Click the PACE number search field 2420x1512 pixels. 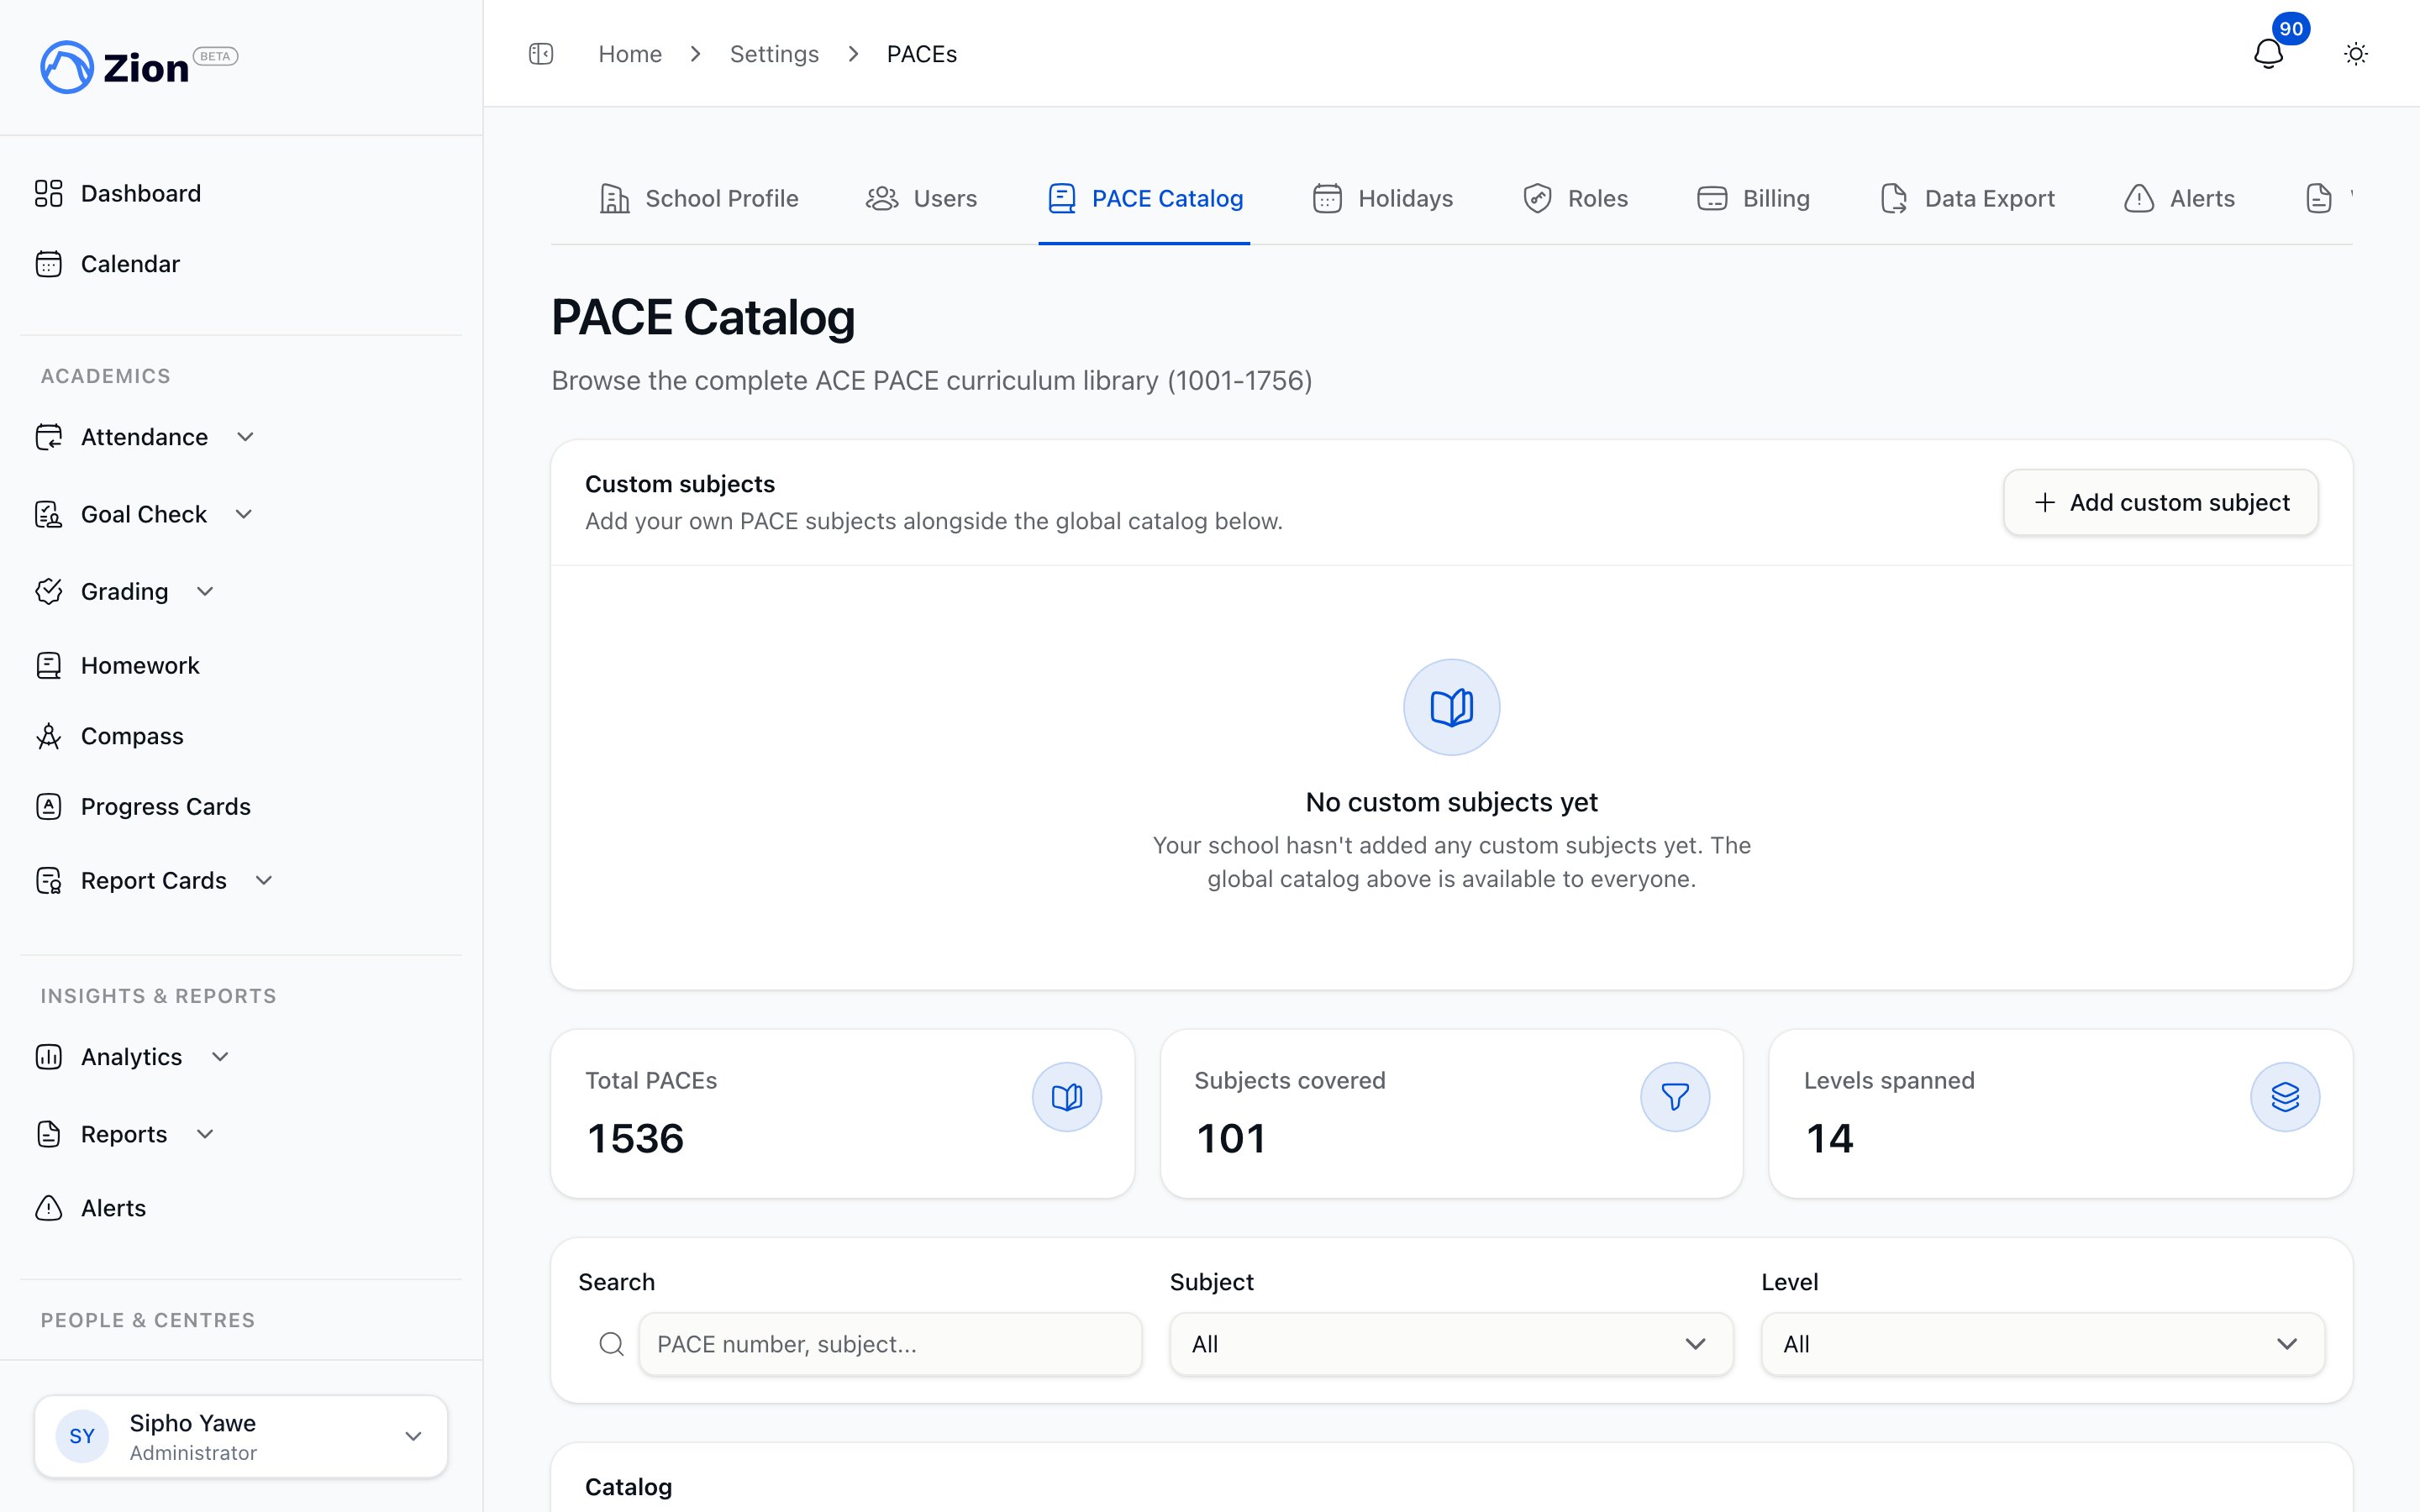coord(890,1344)
